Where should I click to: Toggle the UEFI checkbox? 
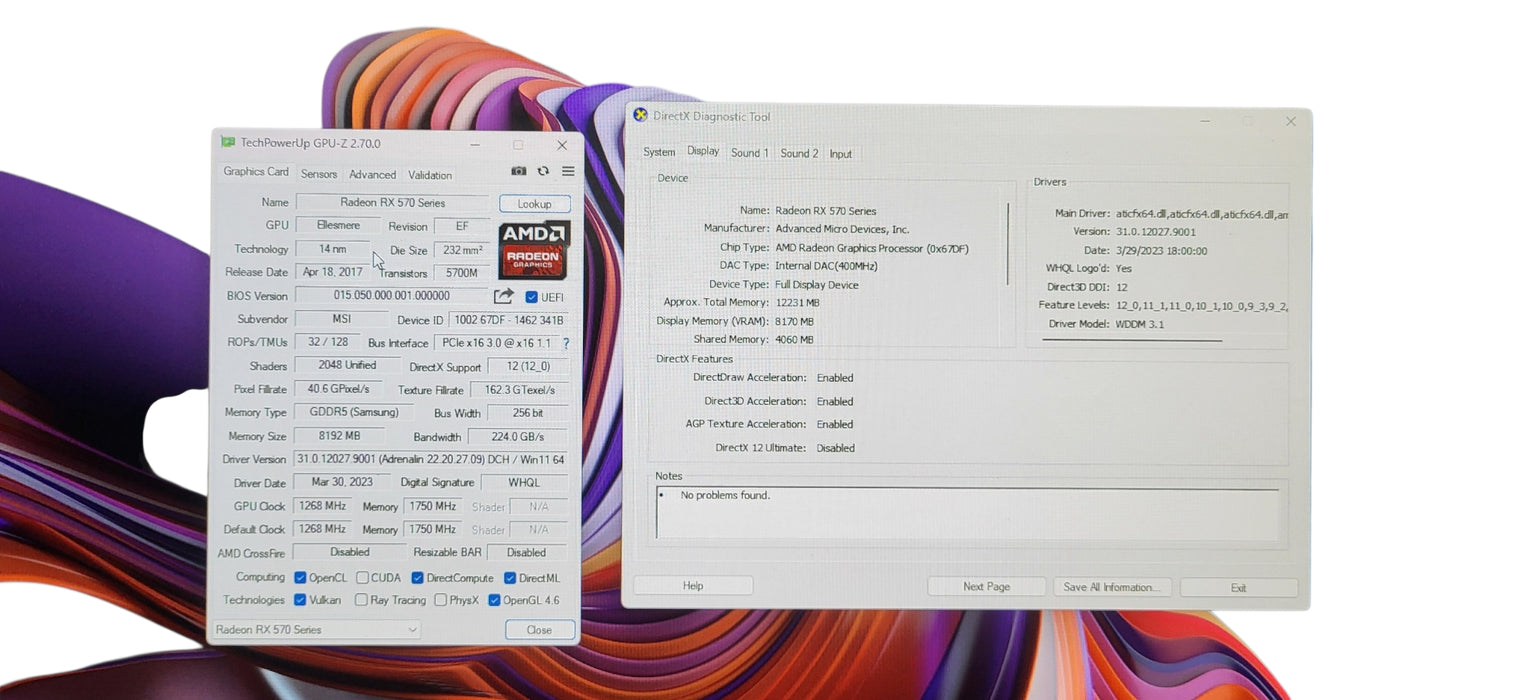pyautogui.click(x=531, y=297)
